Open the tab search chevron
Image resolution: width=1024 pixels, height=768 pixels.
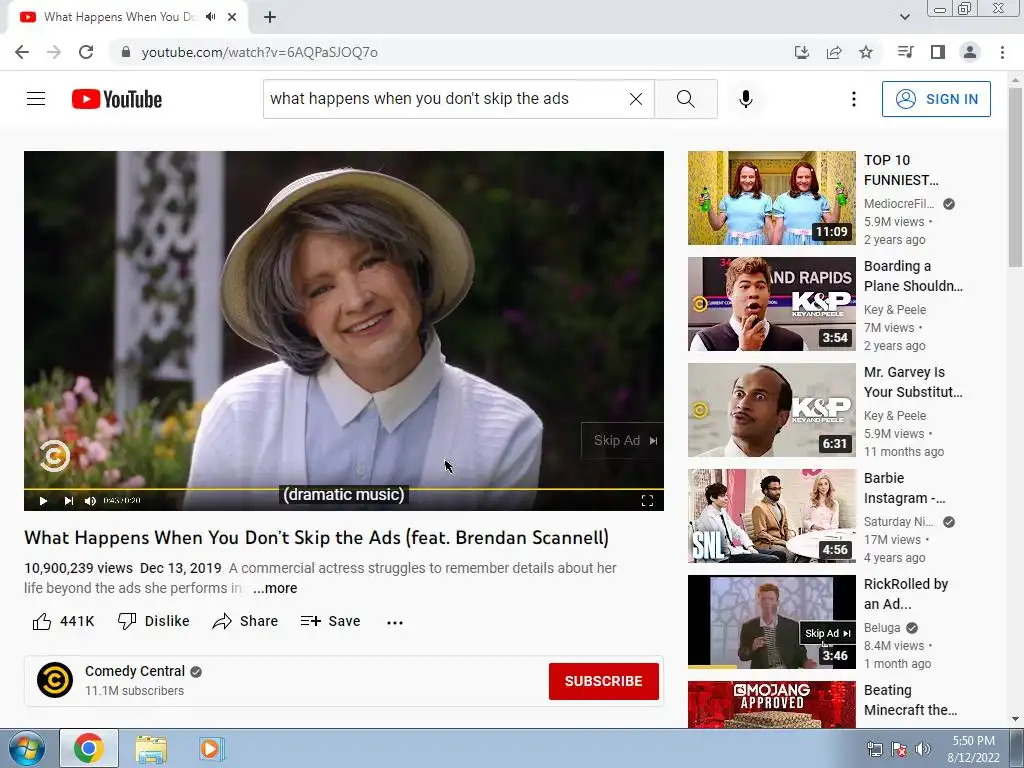pyautogui.click(x=904, y=17)
